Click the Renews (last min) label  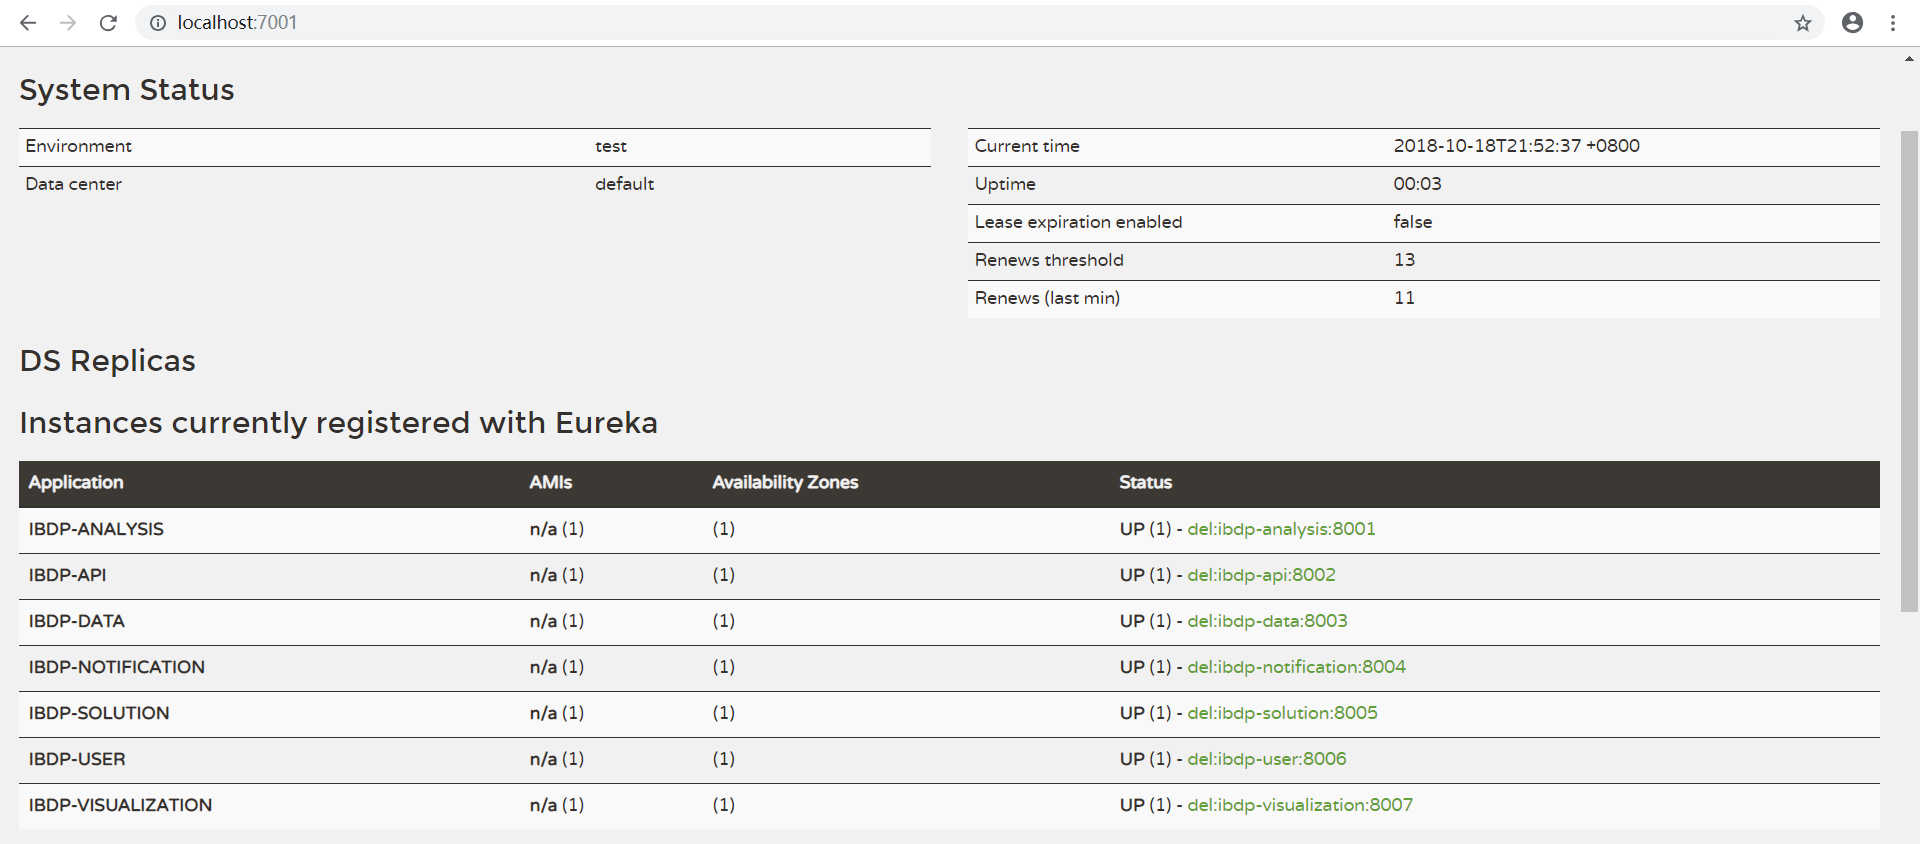pyautogui.click(x=1047, y=298)
